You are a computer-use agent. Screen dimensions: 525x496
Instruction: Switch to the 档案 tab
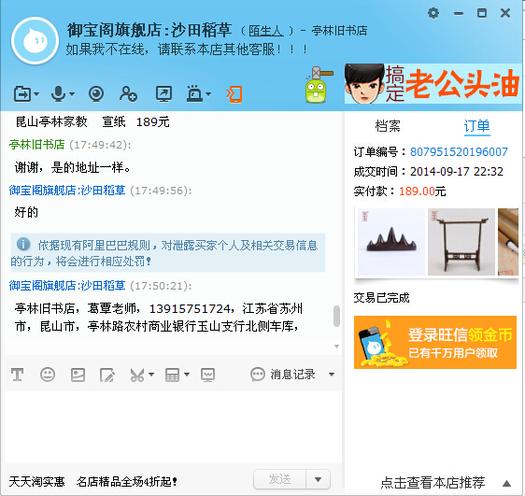click(x=387, y=126)
